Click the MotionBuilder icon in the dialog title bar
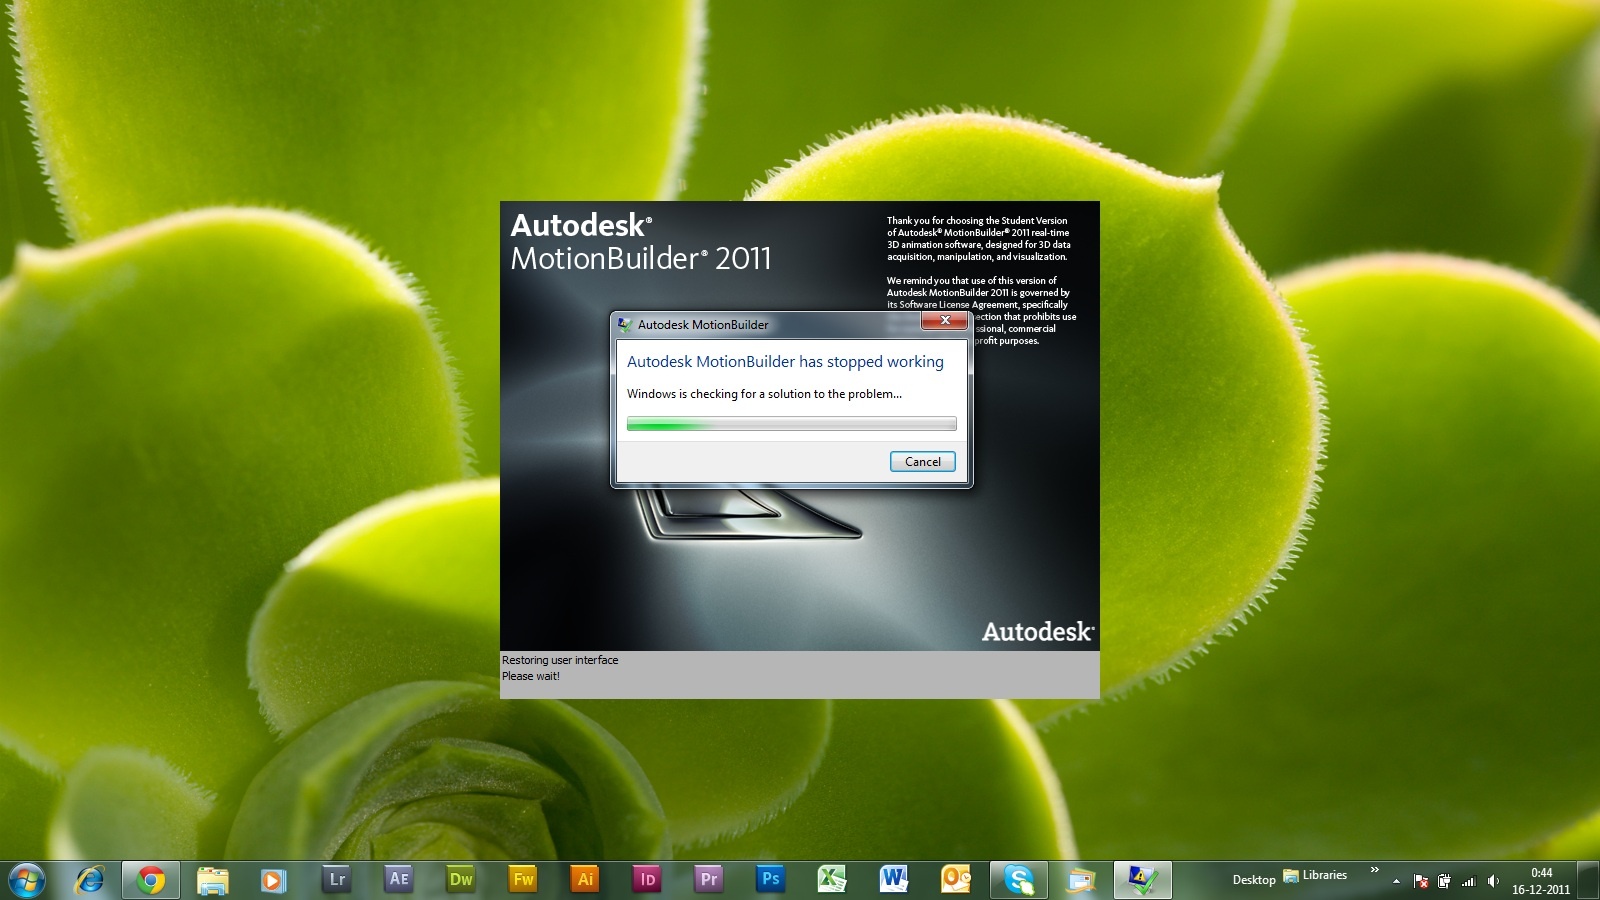 (625, 325)
